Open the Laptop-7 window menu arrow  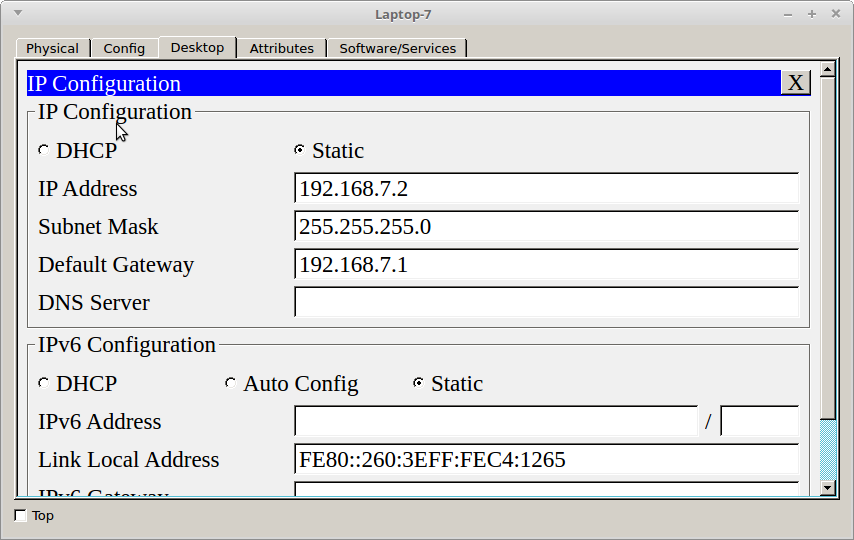click(18, 13)
